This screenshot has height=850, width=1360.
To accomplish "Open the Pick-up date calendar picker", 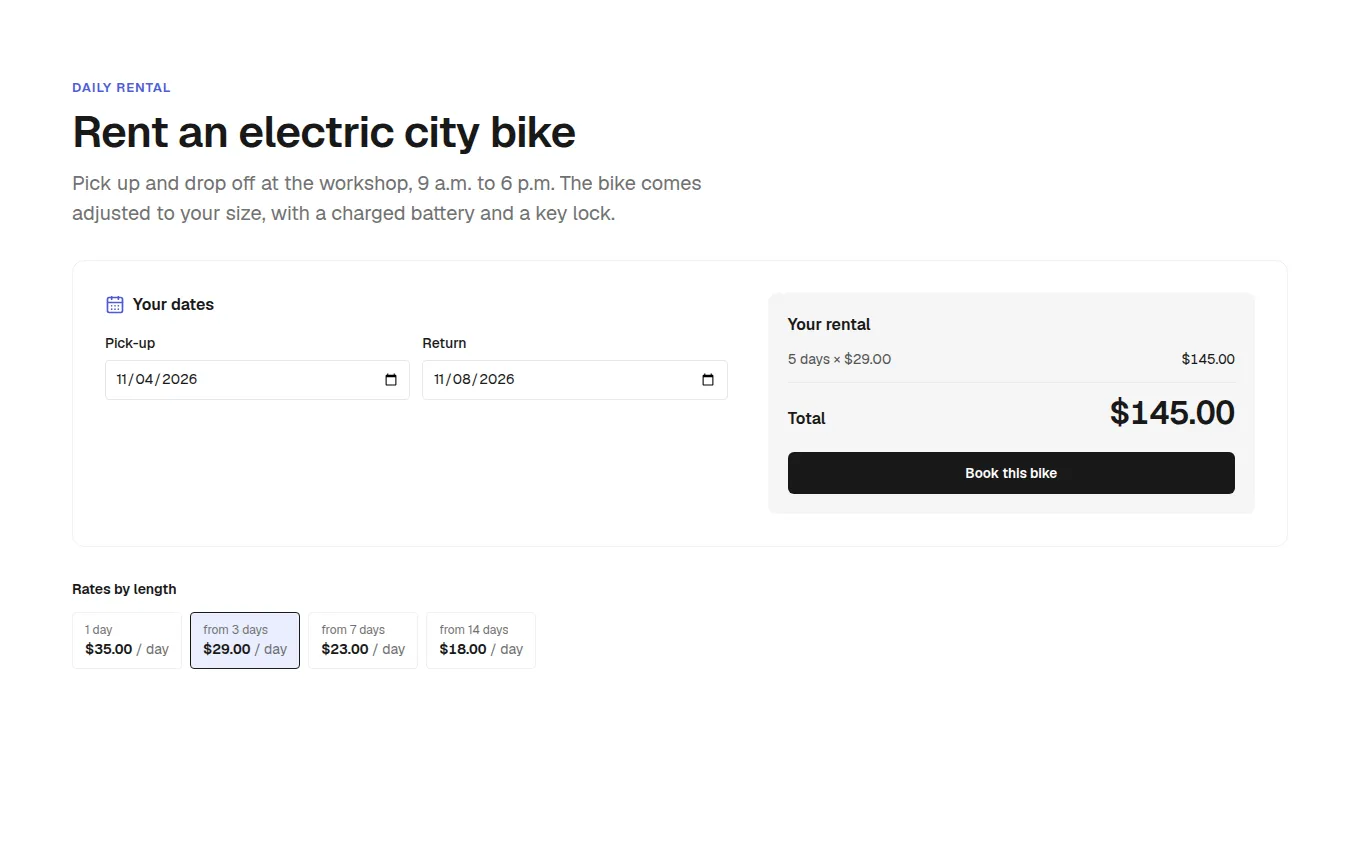I will (391, 380).
